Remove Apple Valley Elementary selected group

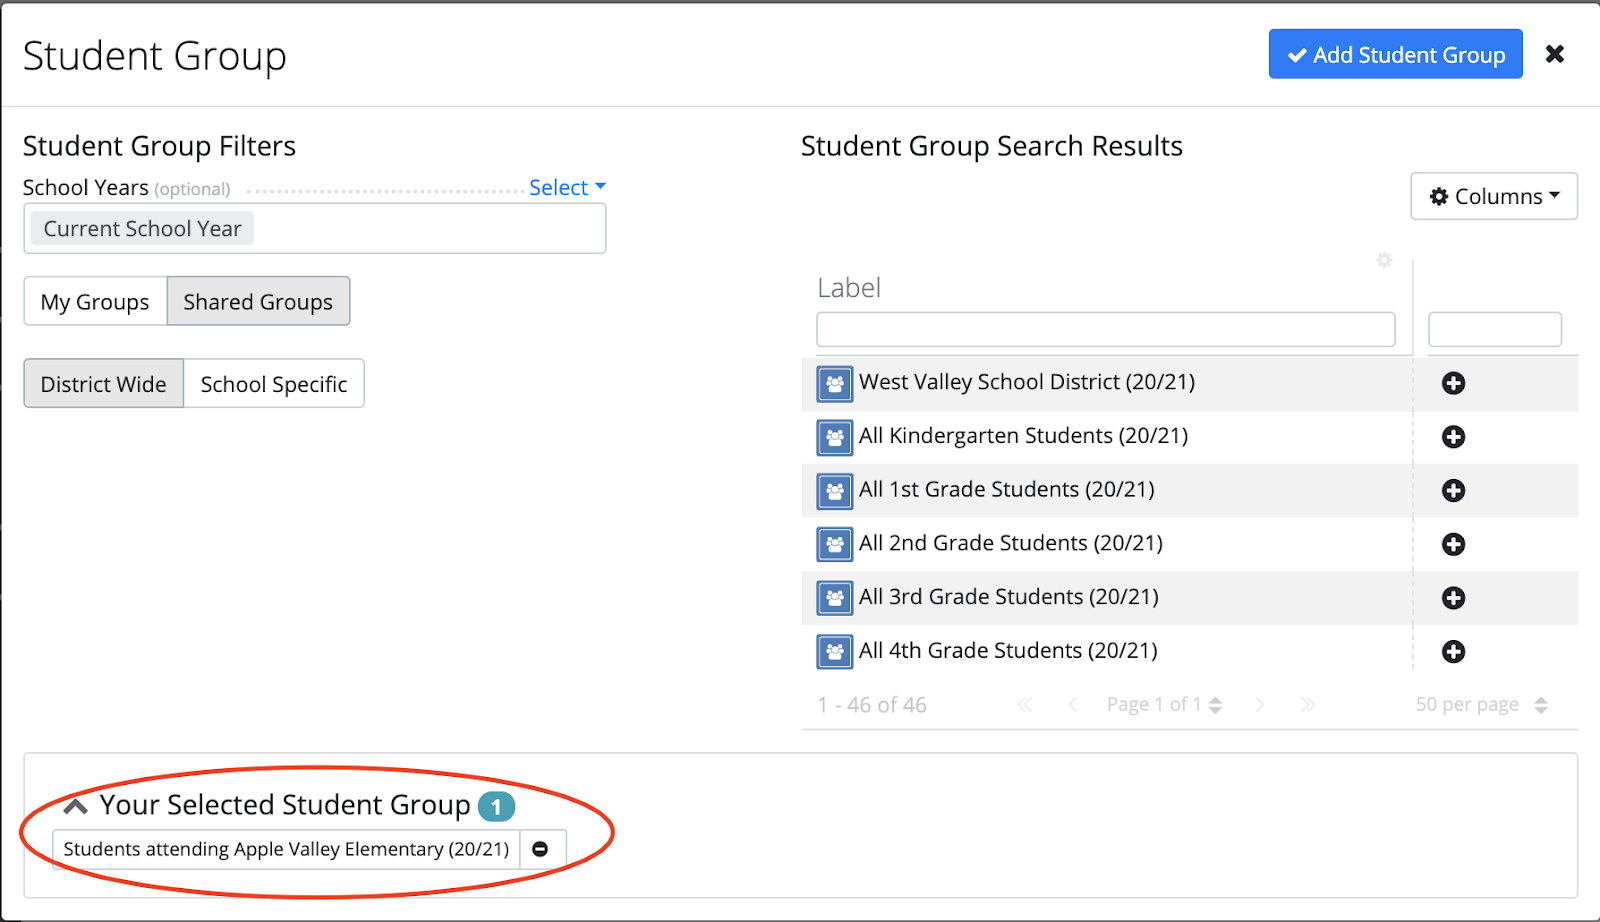[540, 849]
